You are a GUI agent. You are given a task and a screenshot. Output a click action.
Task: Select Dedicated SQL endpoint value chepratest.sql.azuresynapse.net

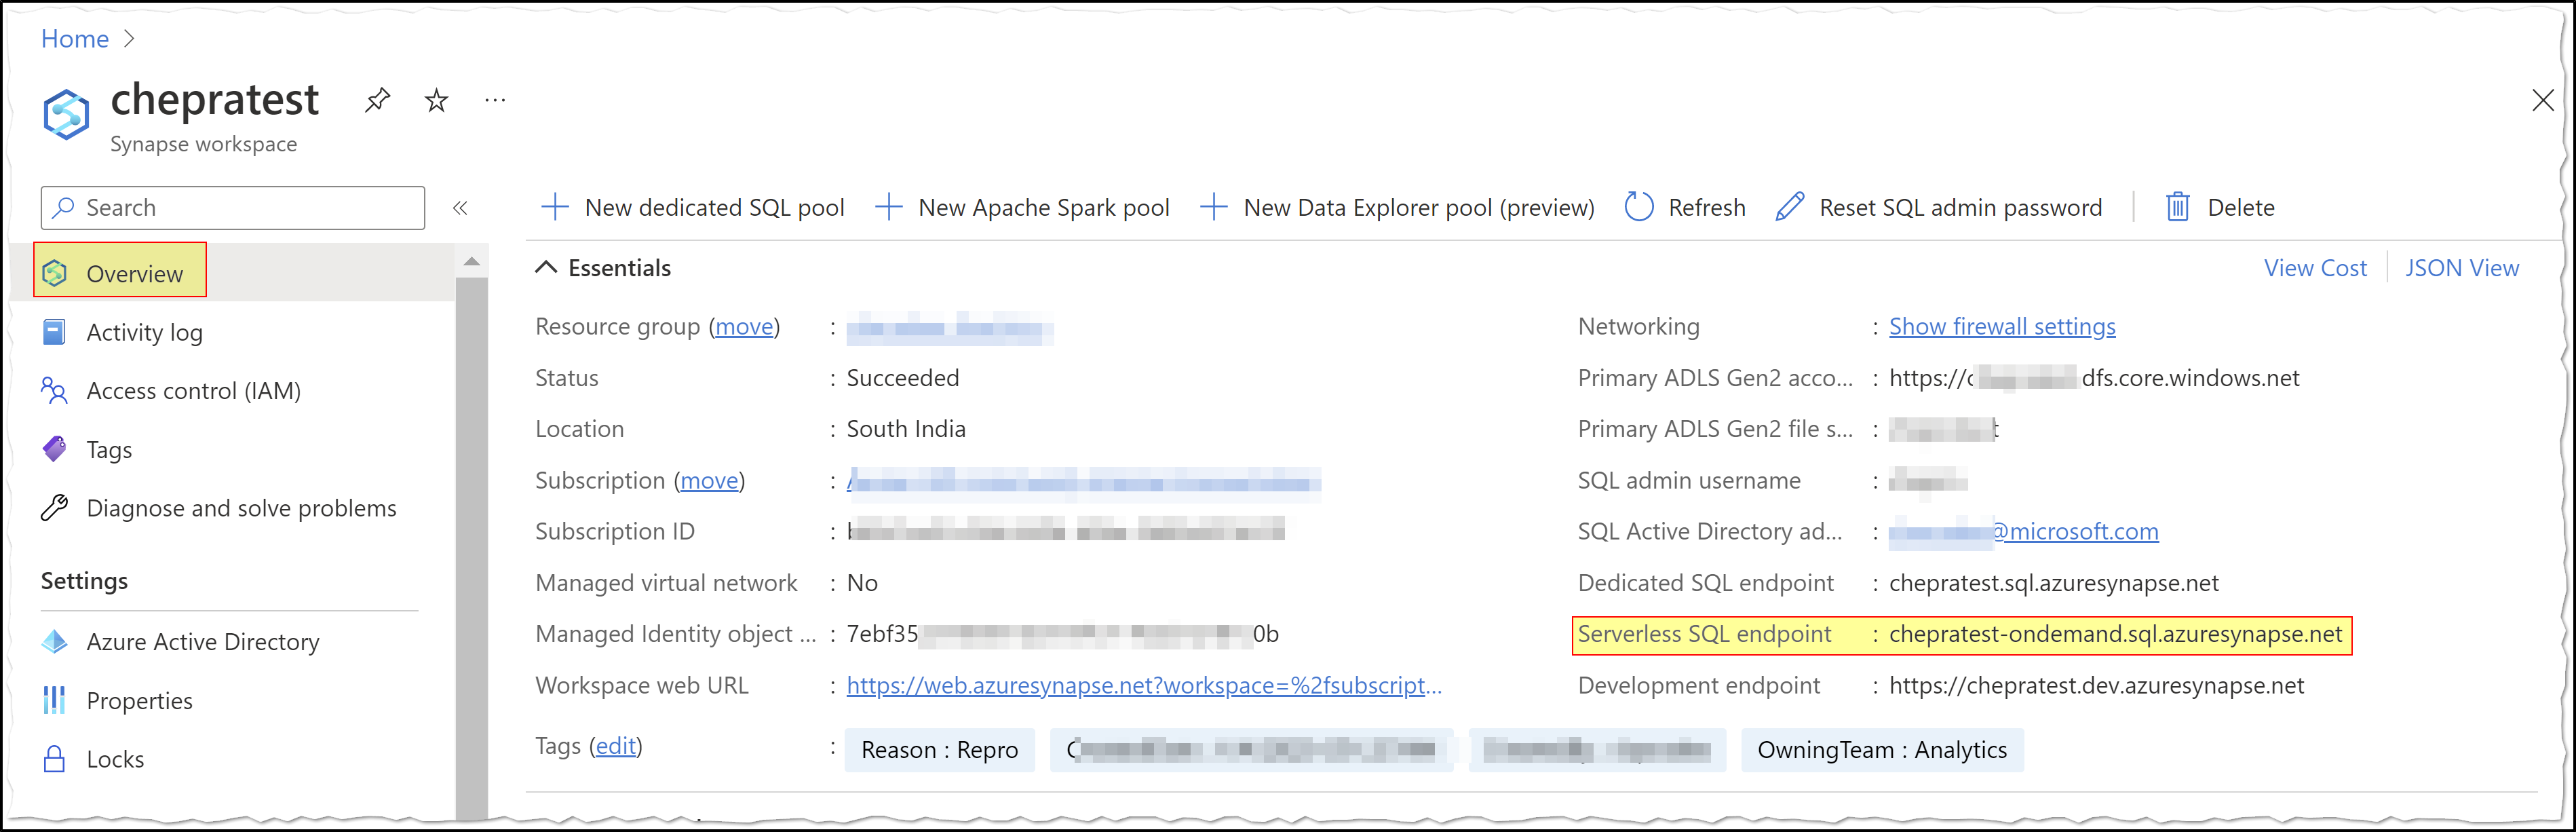(2053, 583)
